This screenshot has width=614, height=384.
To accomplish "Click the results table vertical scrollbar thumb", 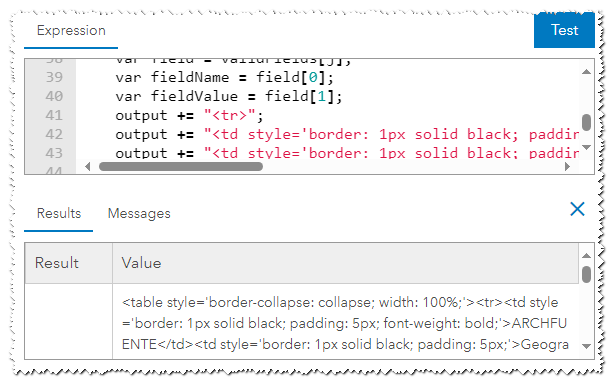I will tap(586, 274).
